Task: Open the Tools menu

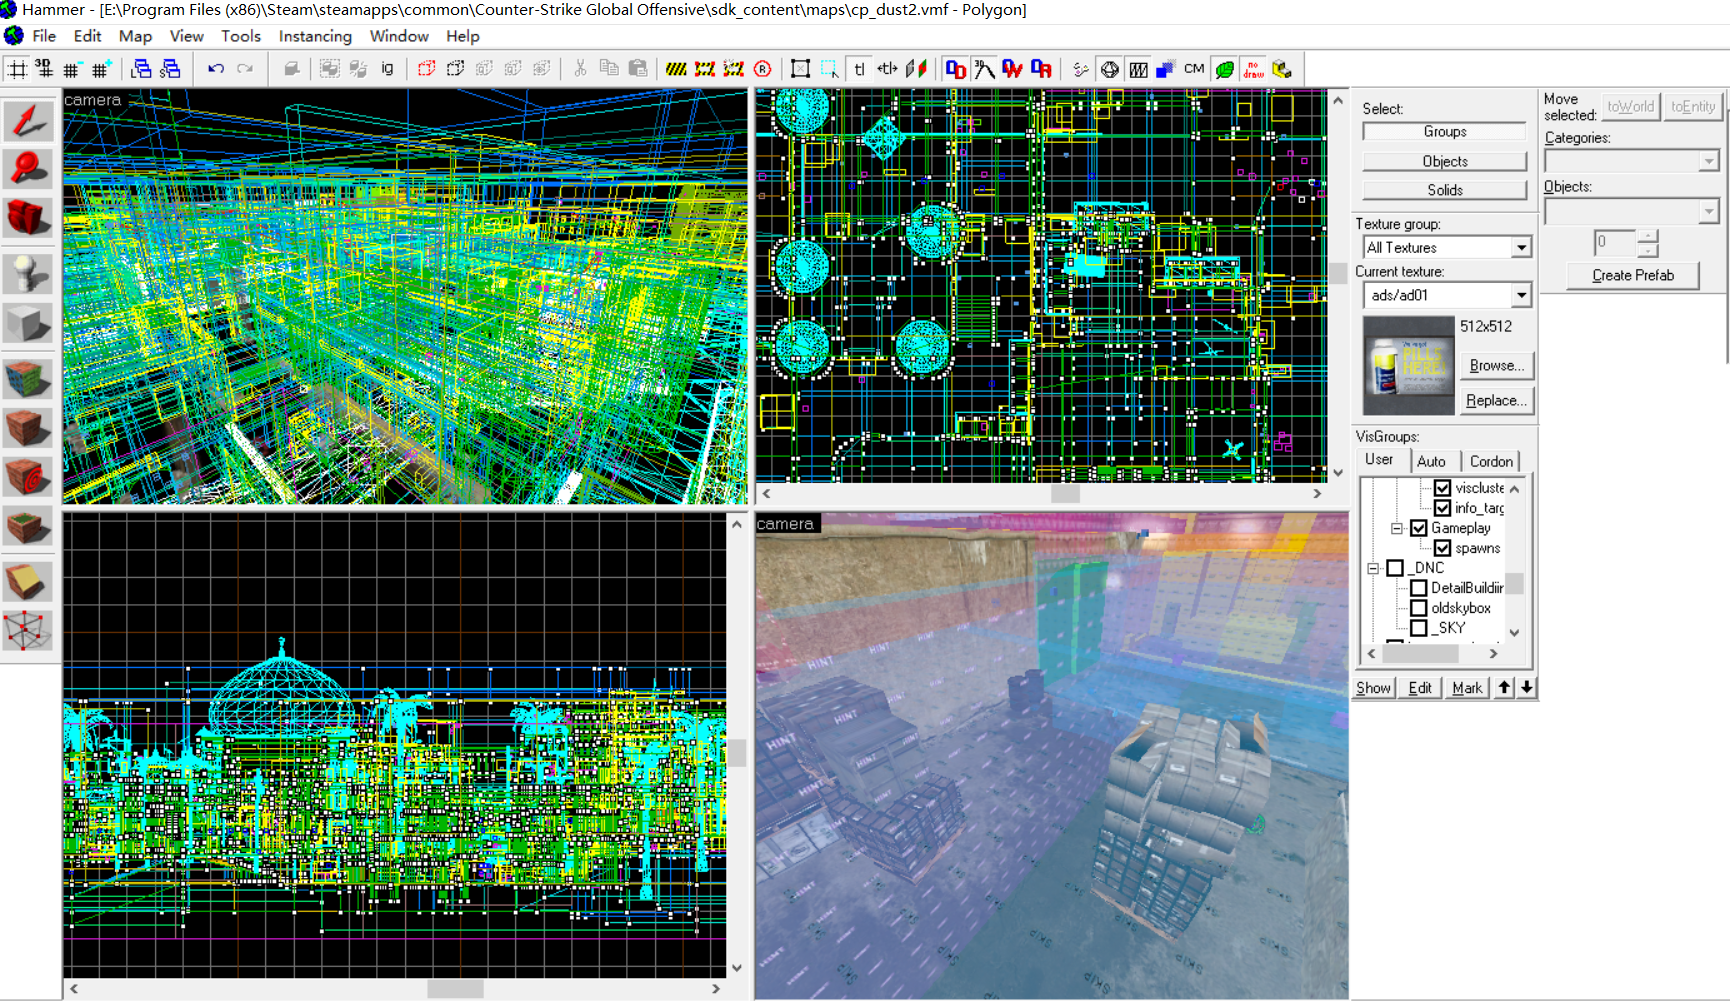Action: (x=241, y=36)
